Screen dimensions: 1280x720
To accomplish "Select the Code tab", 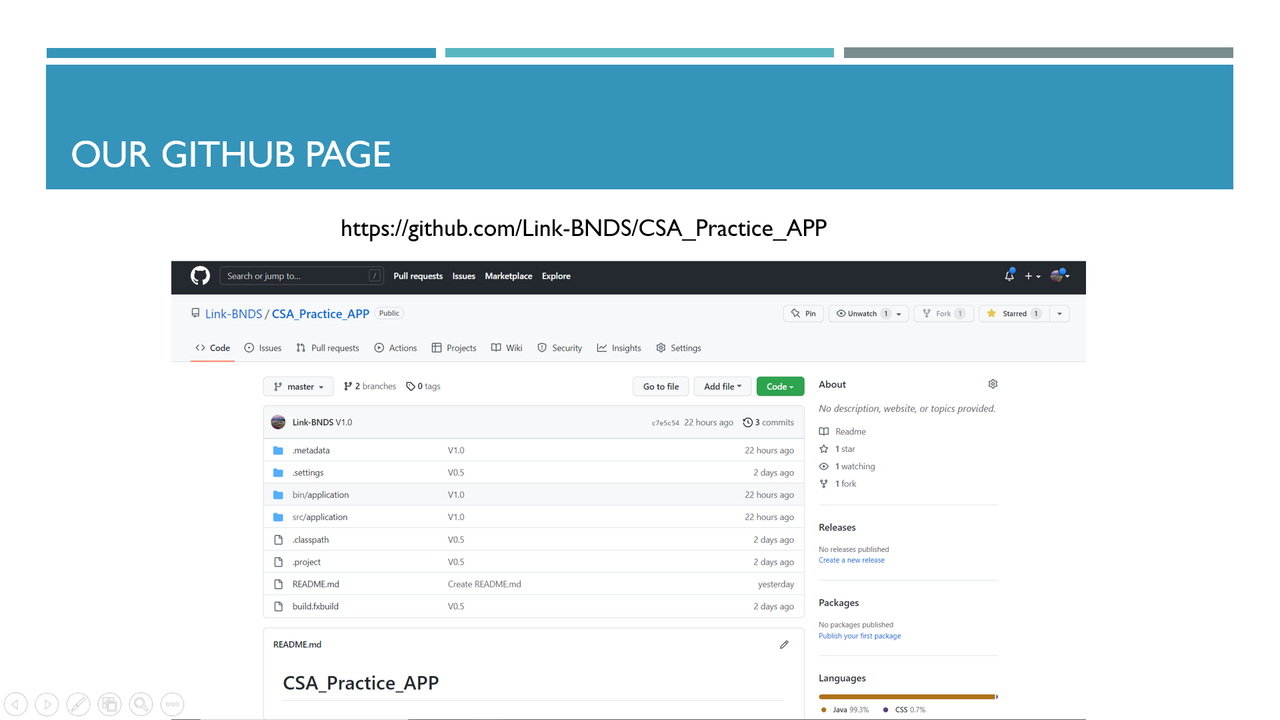I will tap(213, 348).
